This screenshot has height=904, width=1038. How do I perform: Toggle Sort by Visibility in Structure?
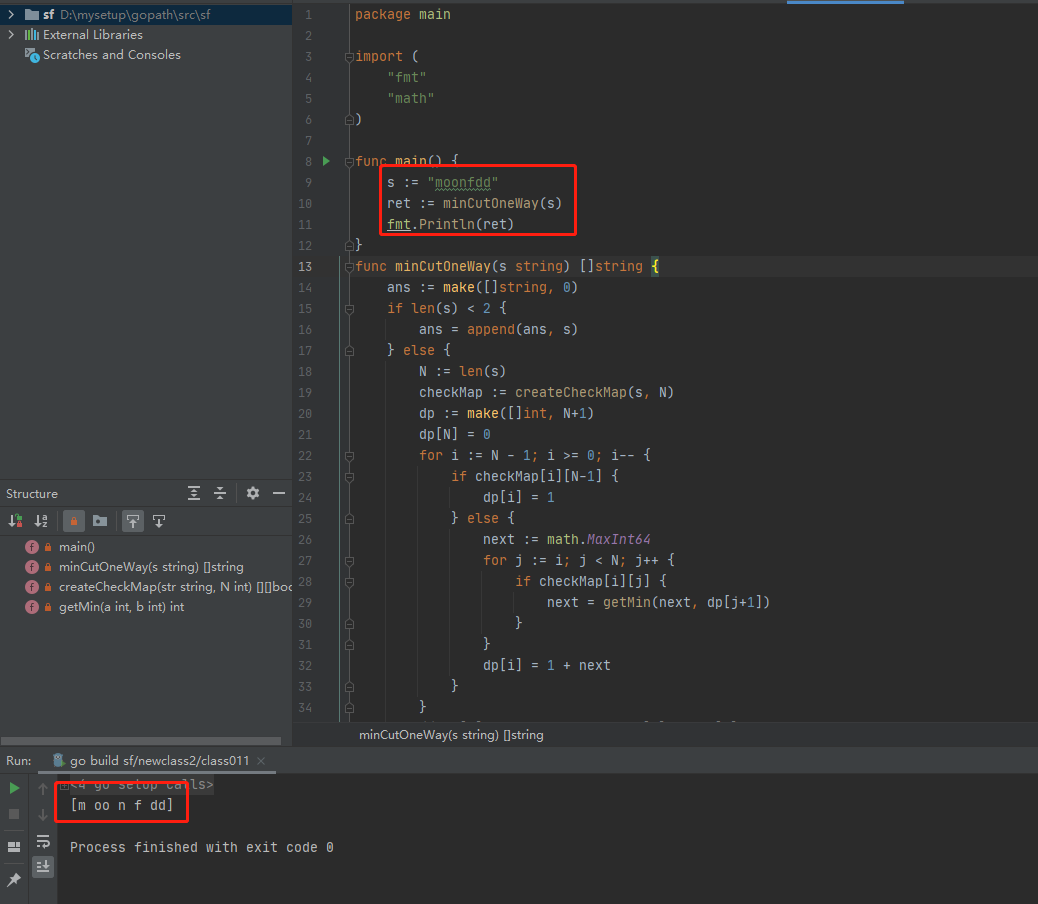[x=15, y=521]
